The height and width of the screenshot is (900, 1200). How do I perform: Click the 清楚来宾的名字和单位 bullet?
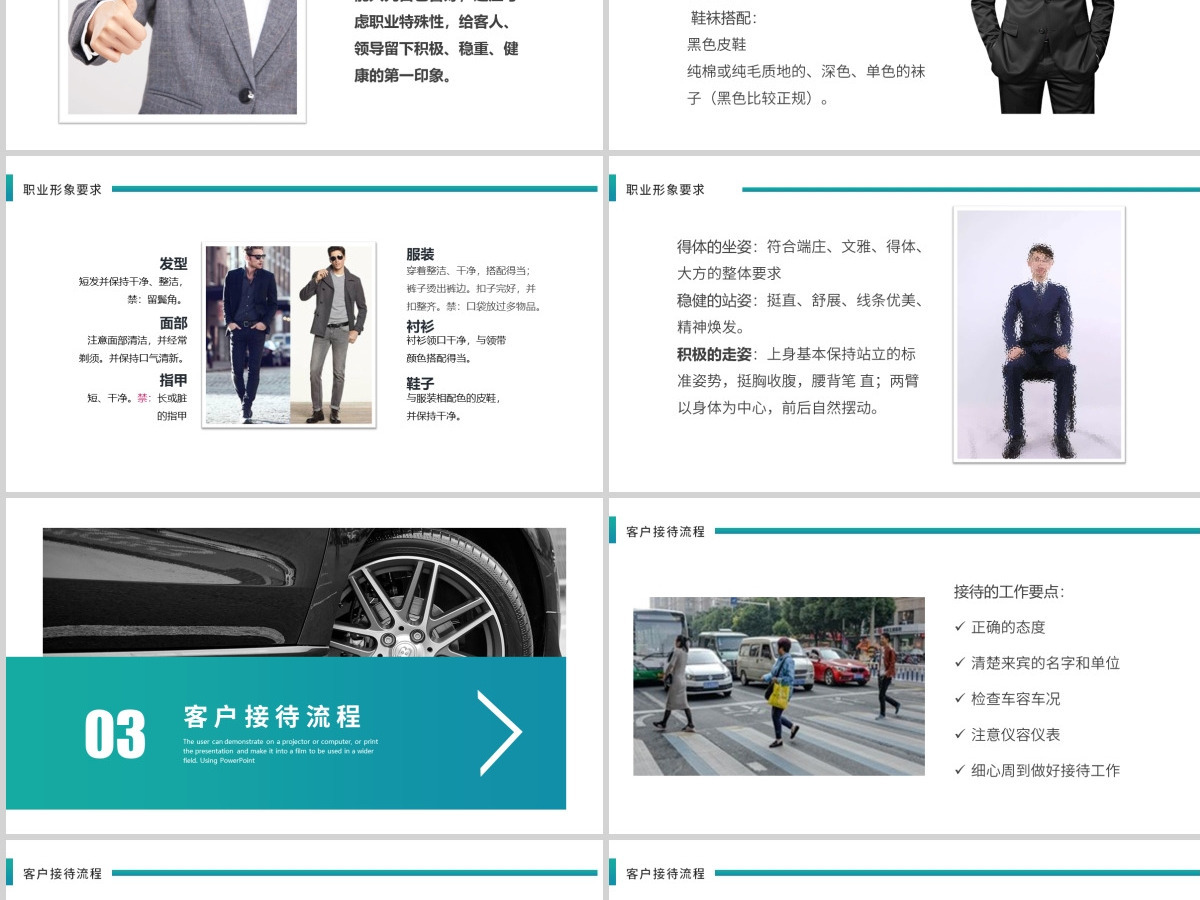[1037, 663]
